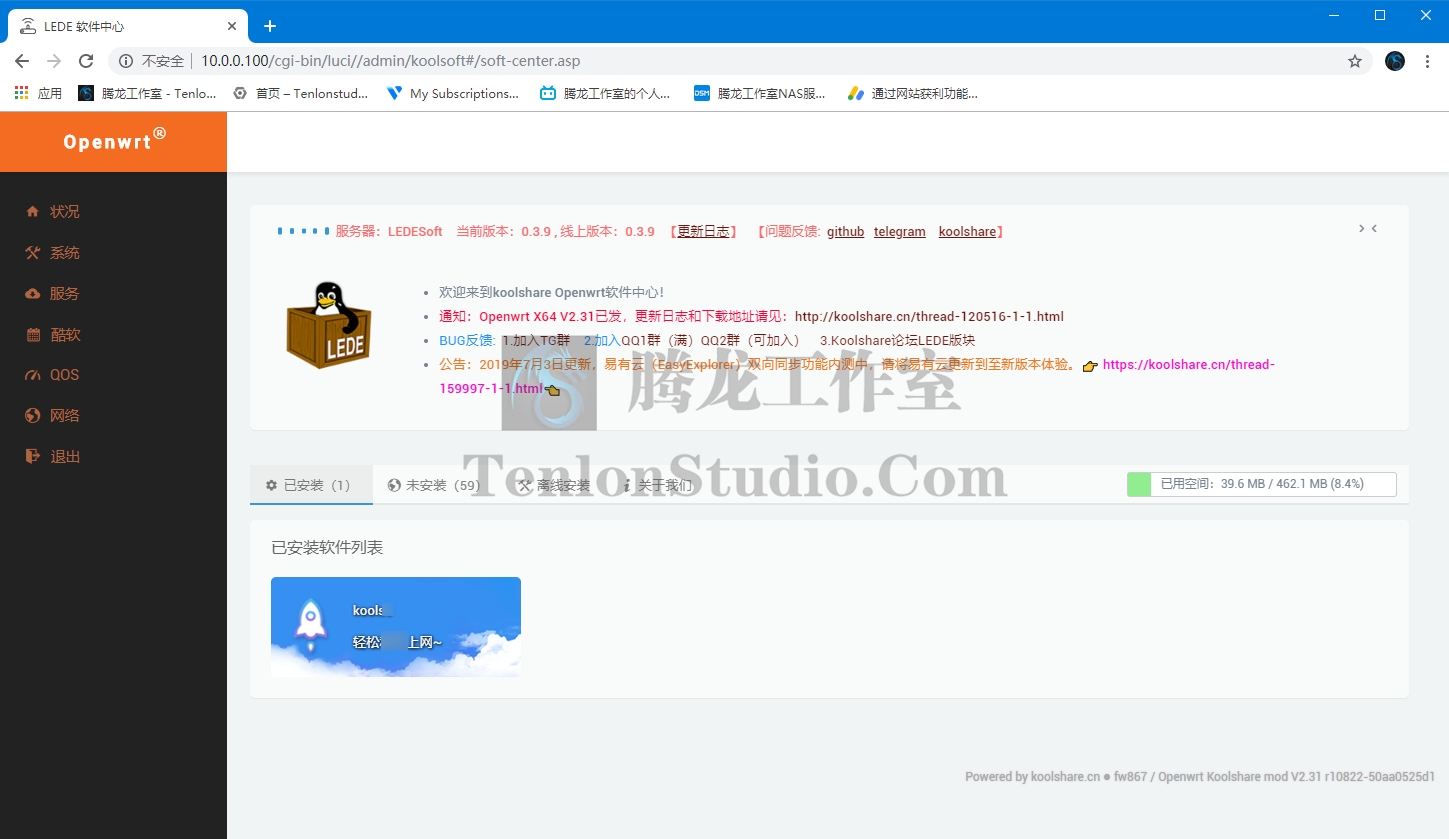
Task: Go forward in browser
Action: pos(54,61)
